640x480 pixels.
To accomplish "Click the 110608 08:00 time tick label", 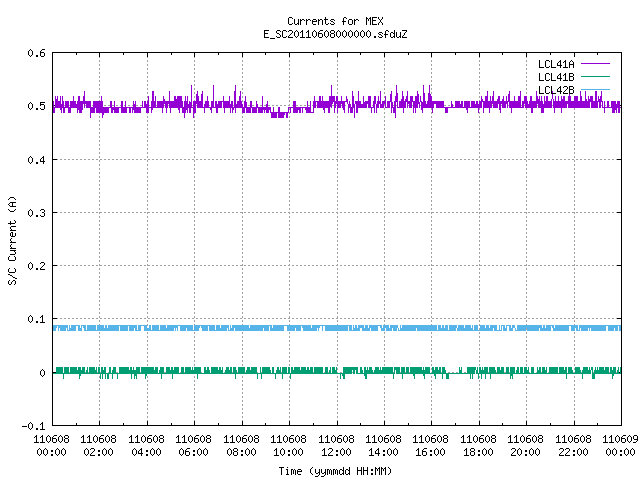I will point(241,445).
